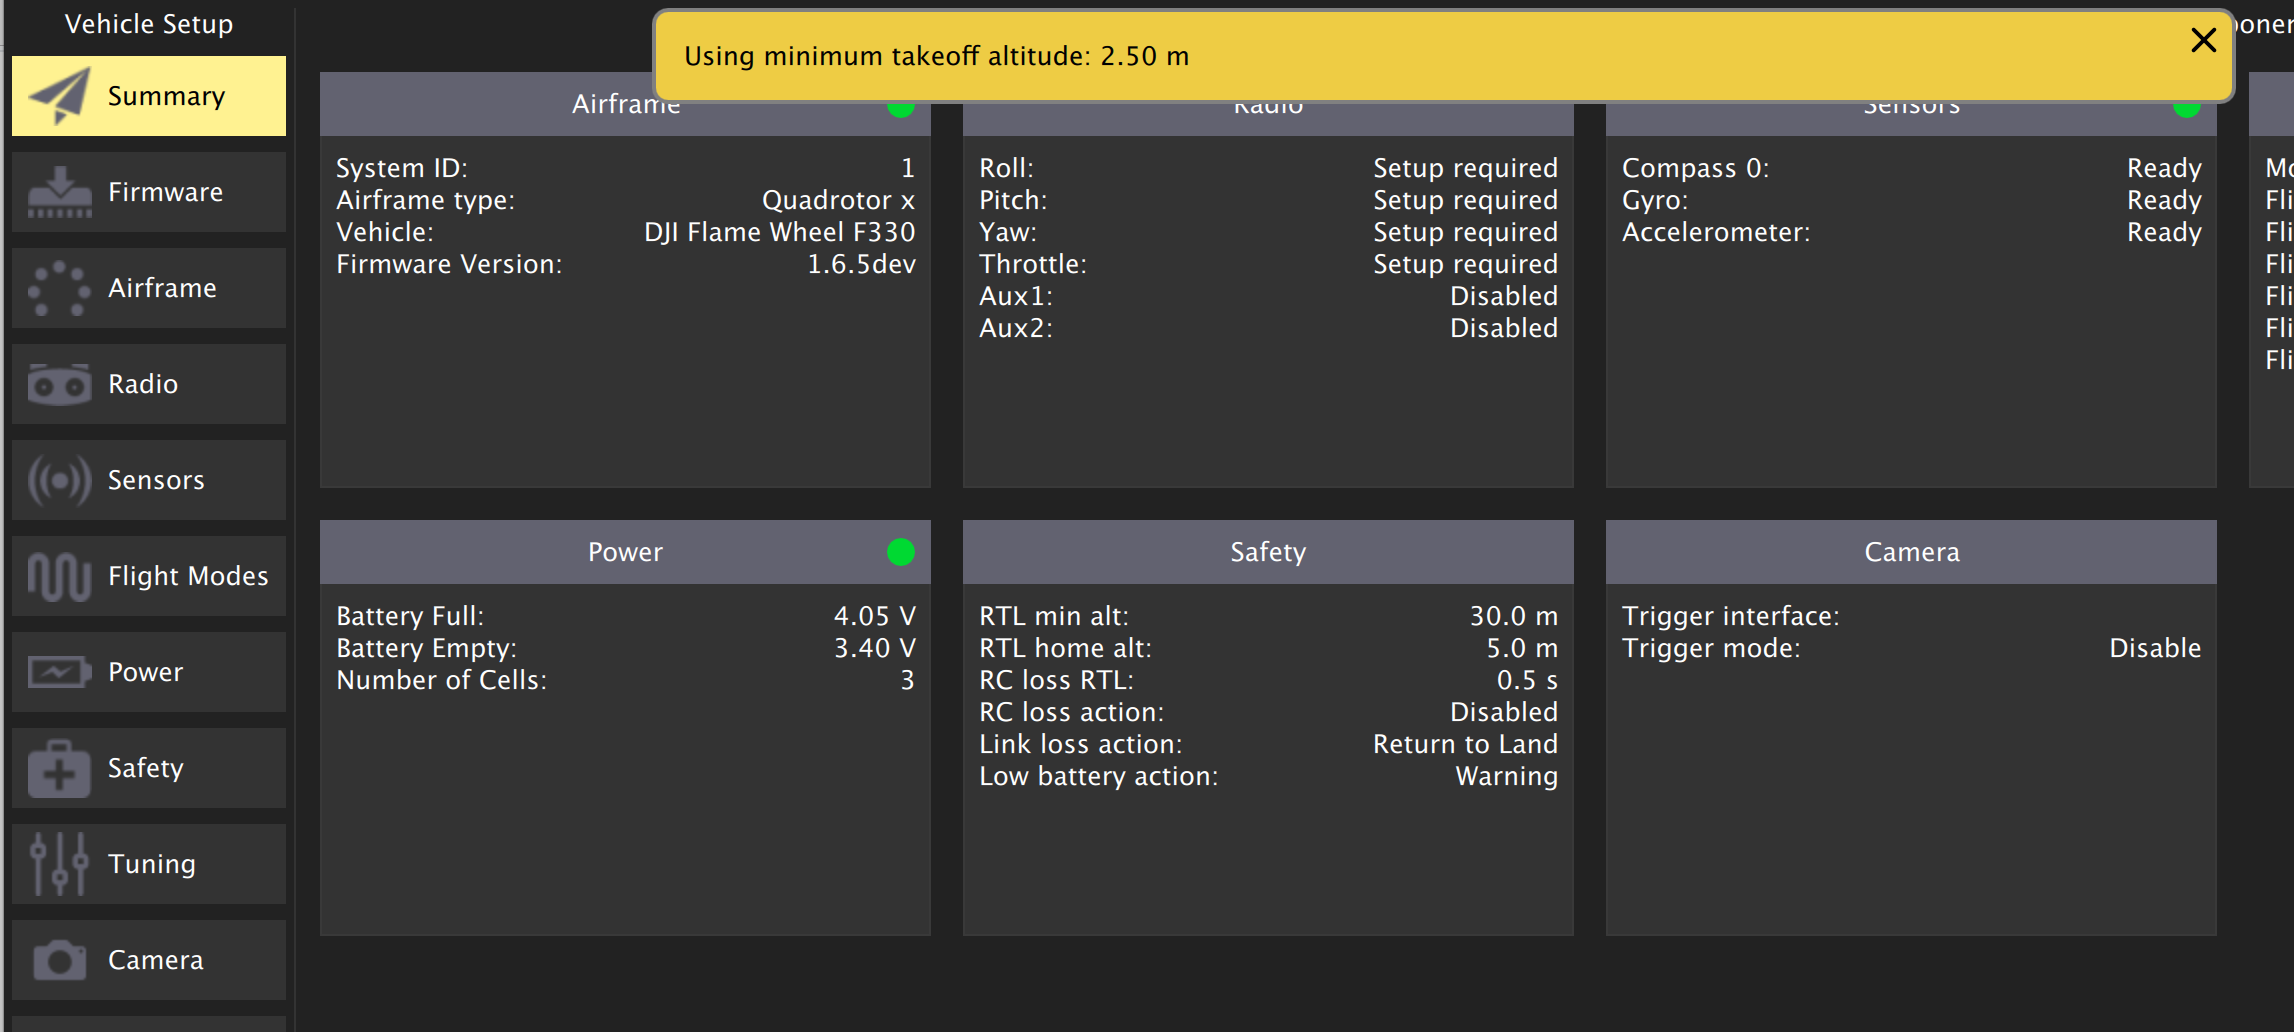Click the Safety summary card header
Viewport: 2294px width, 1032px height.
point(1268,552)
